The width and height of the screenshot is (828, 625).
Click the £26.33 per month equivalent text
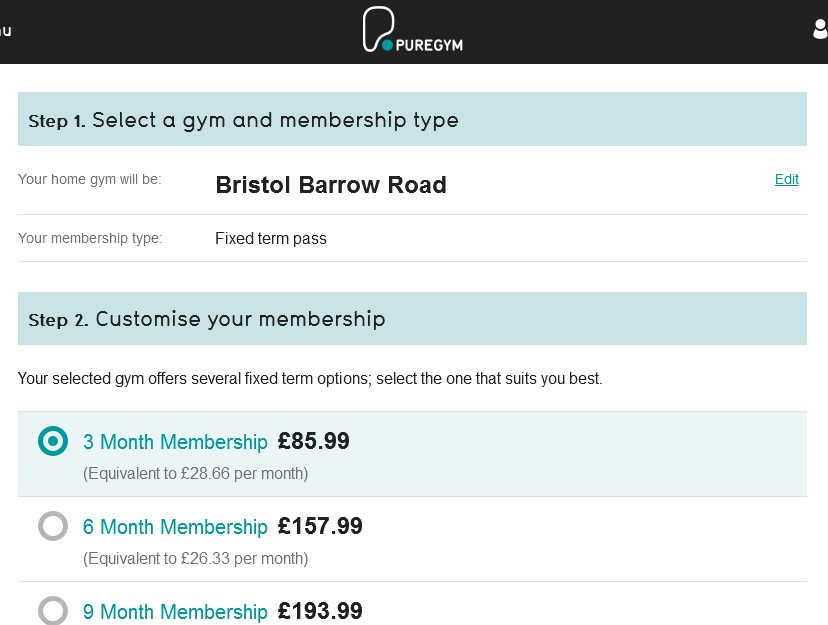pyautogui.click(x=195, y=558)
